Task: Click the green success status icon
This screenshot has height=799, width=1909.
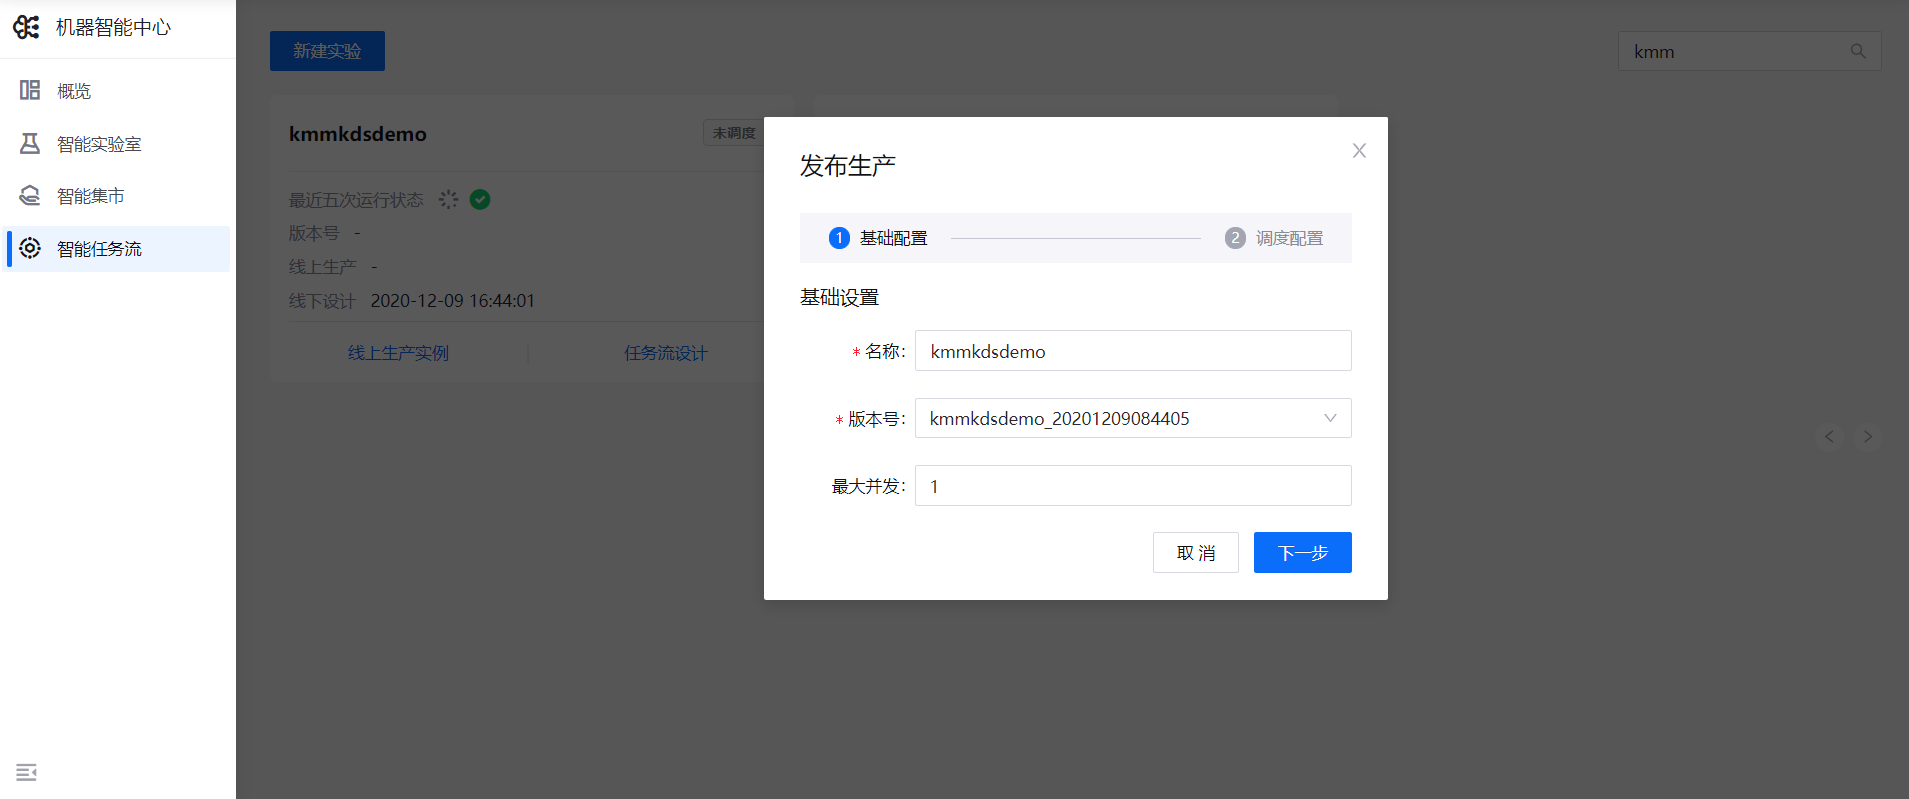Action: (480, 199)
